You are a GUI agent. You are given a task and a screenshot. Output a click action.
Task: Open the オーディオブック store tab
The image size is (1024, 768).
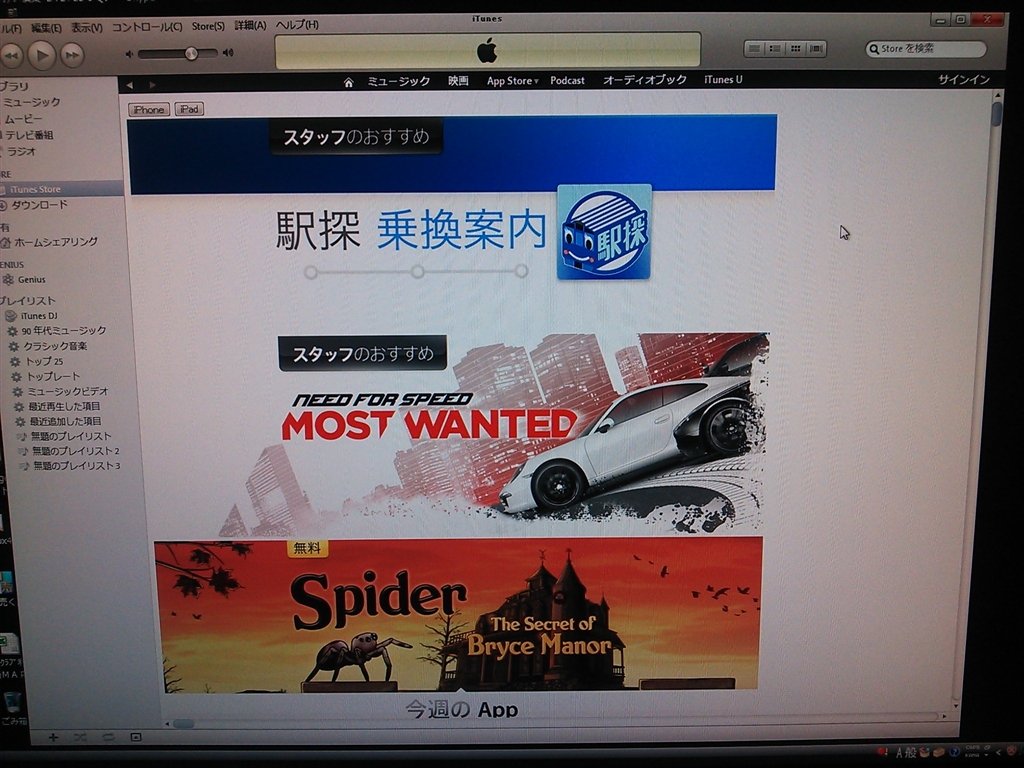click(x=645, y=80)
